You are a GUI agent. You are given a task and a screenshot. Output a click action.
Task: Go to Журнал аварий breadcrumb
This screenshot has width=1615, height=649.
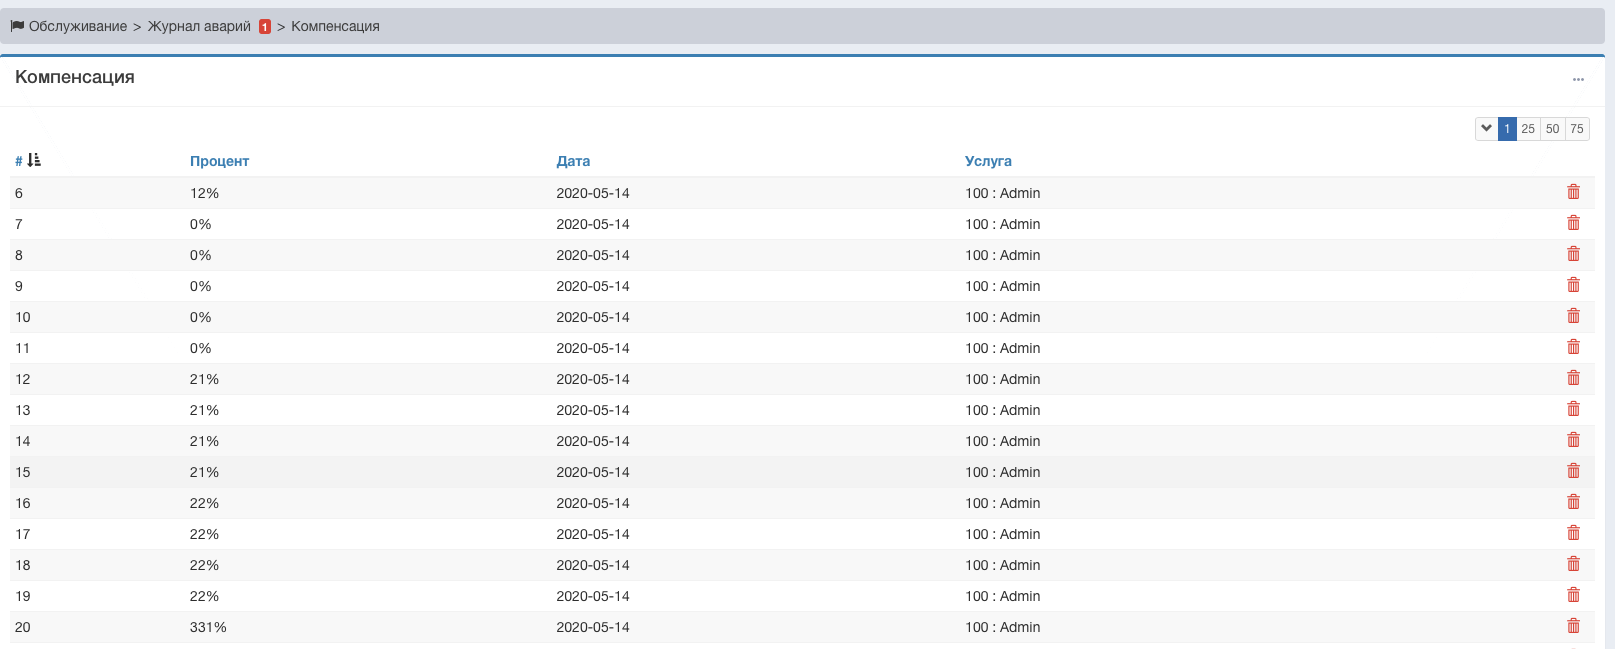pyautogui.click(x=199, y=26)
